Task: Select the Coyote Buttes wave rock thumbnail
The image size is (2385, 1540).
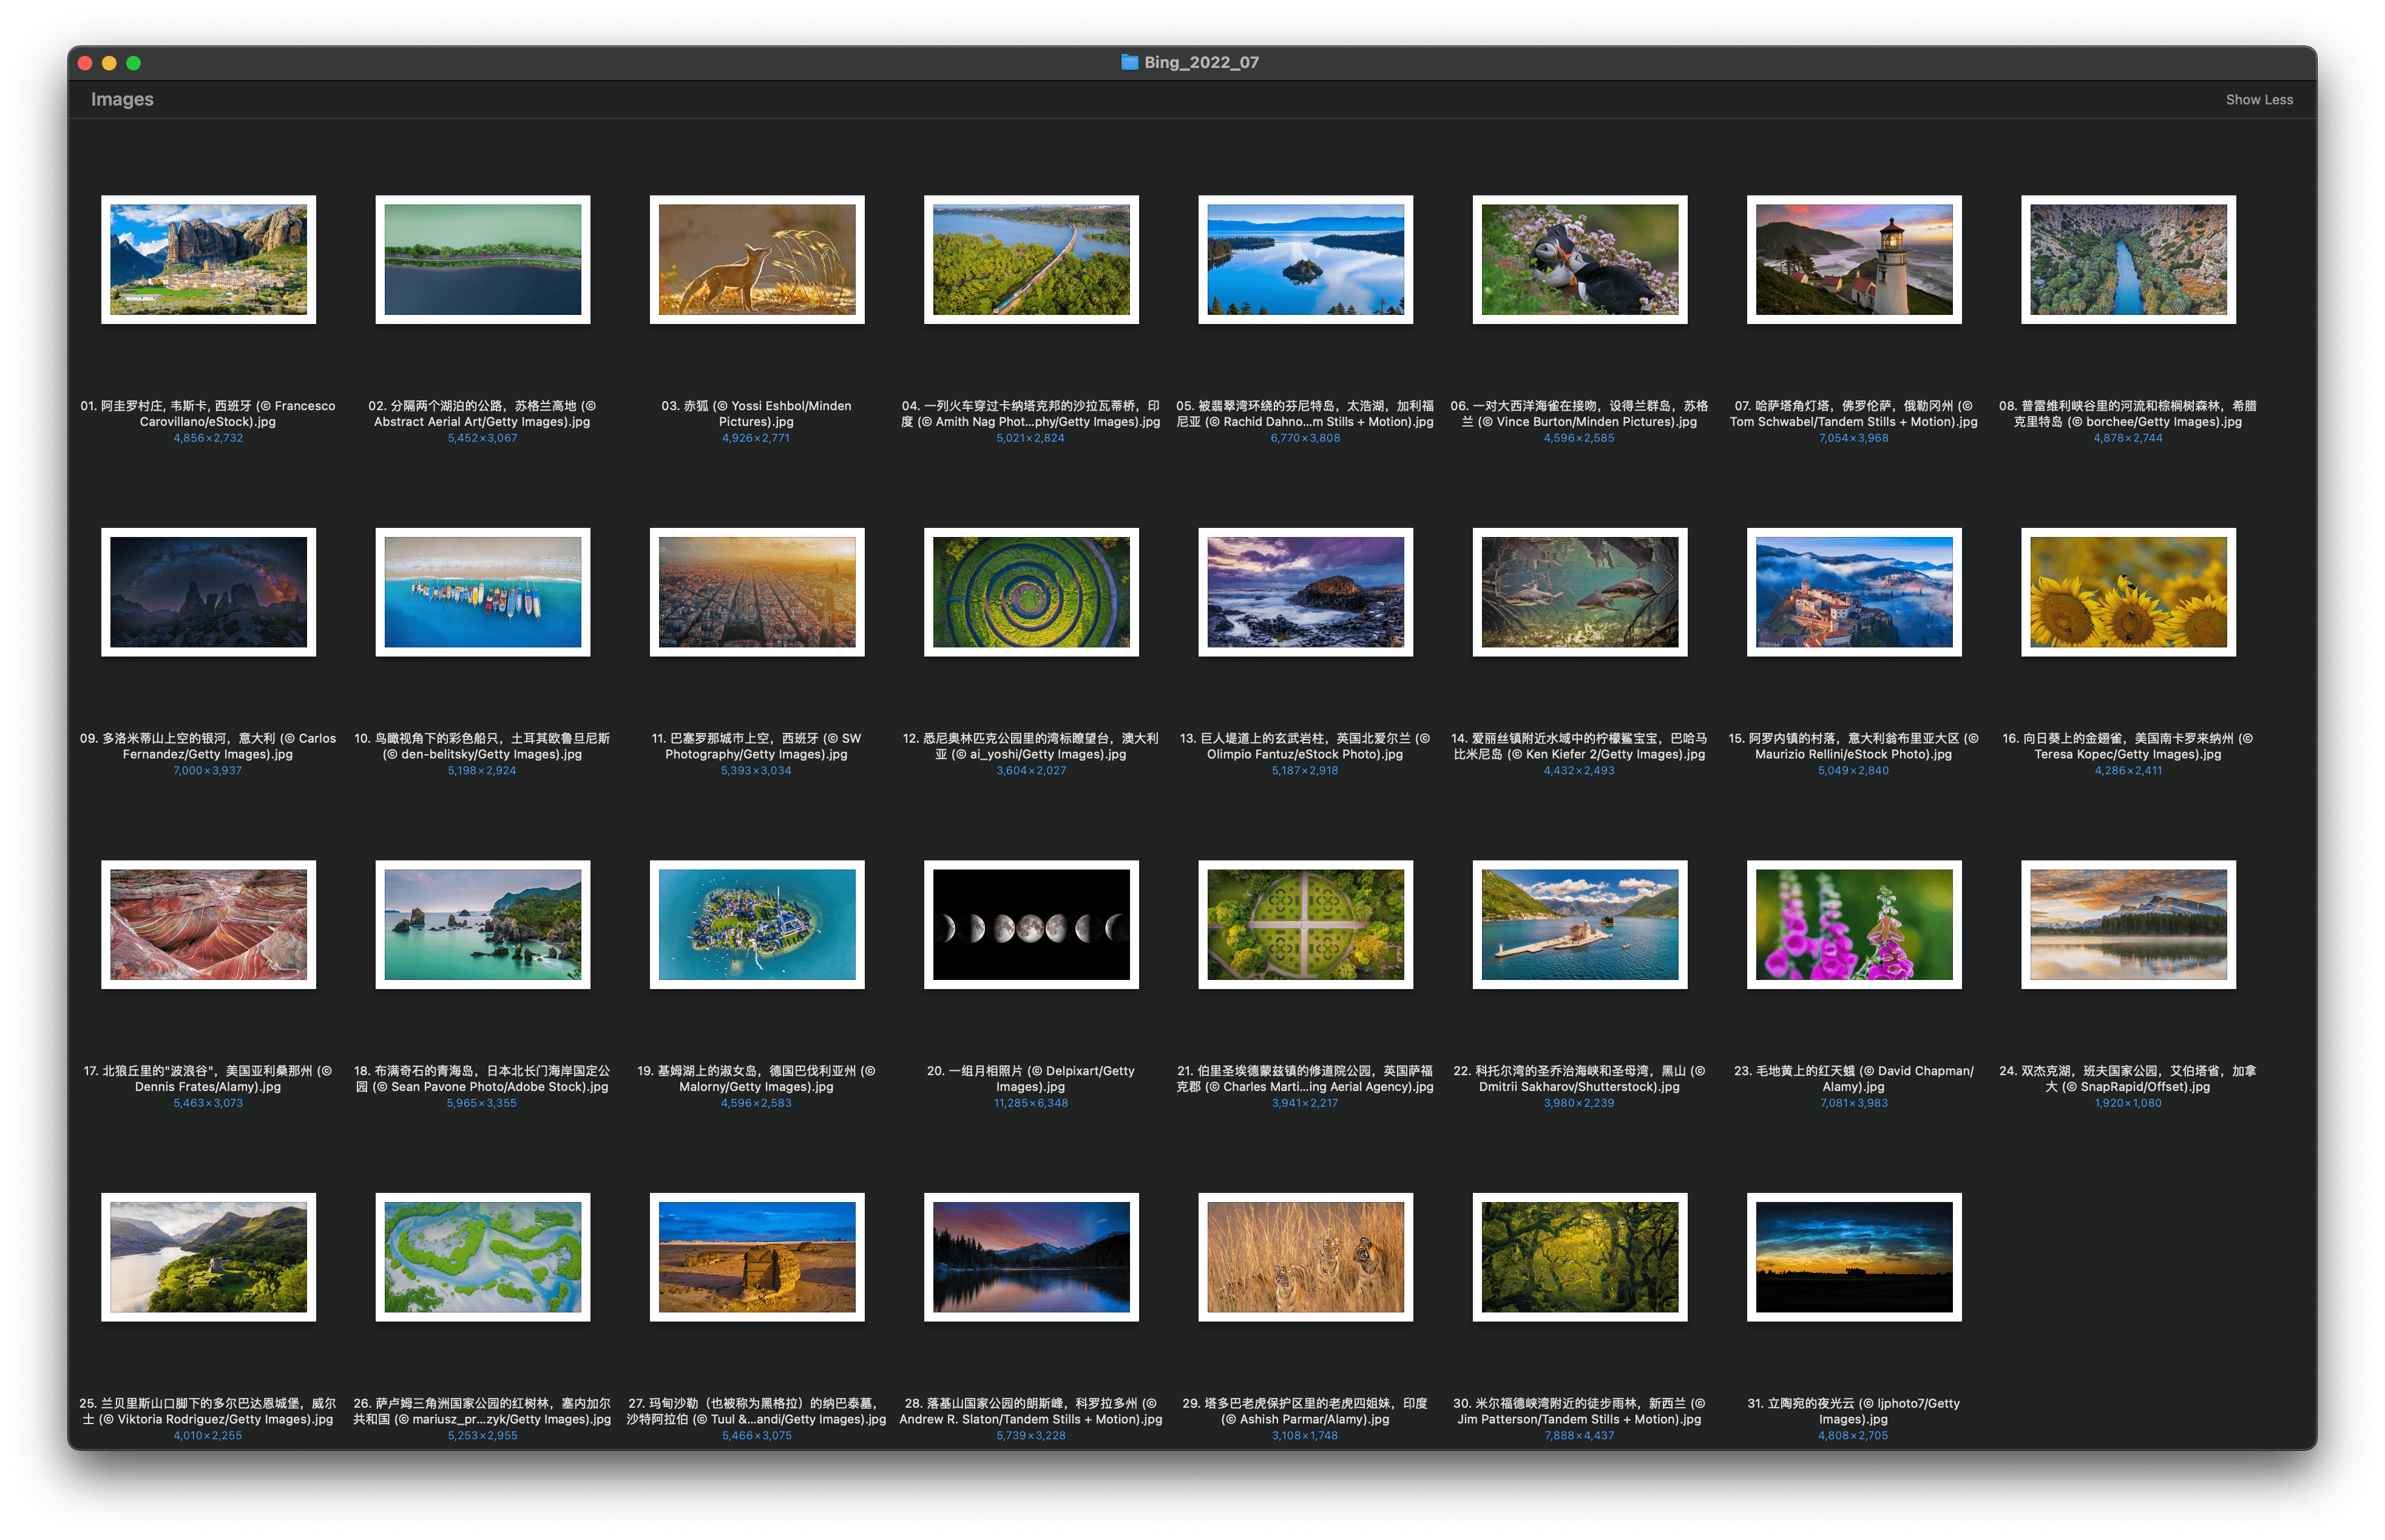Action: click(x=208, y=925)
